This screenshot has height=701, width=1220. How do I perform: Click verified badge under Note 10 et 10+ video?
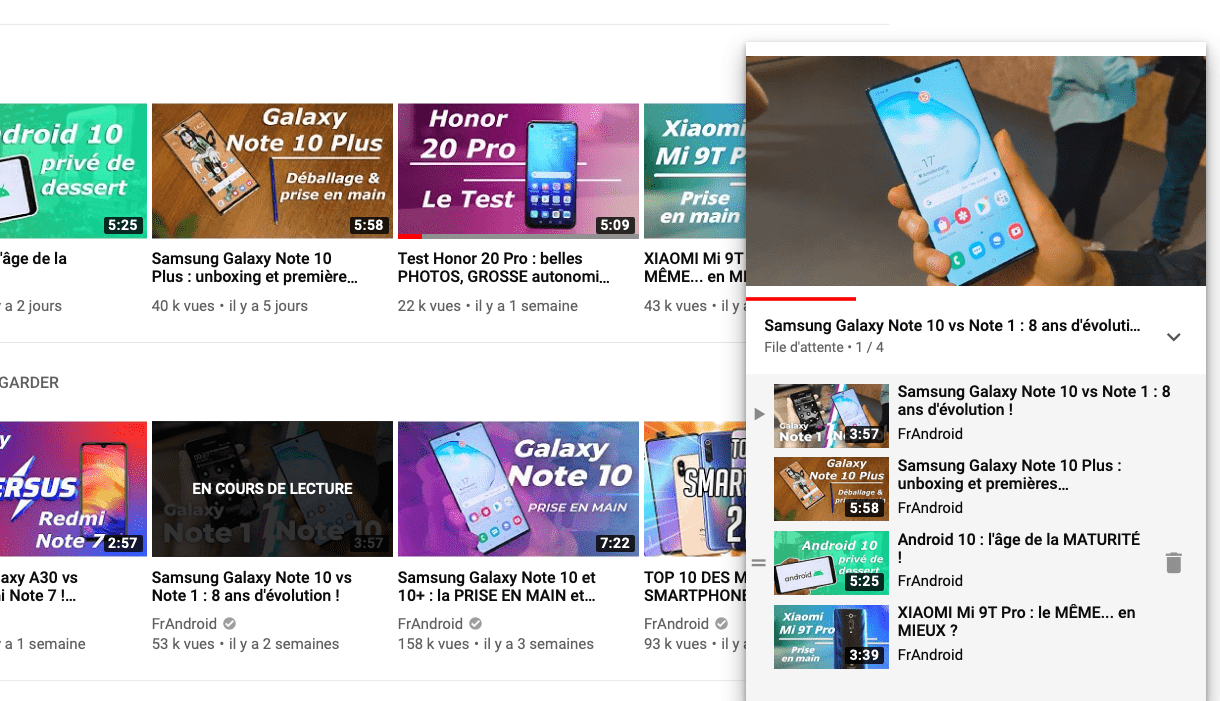[476, 623]
